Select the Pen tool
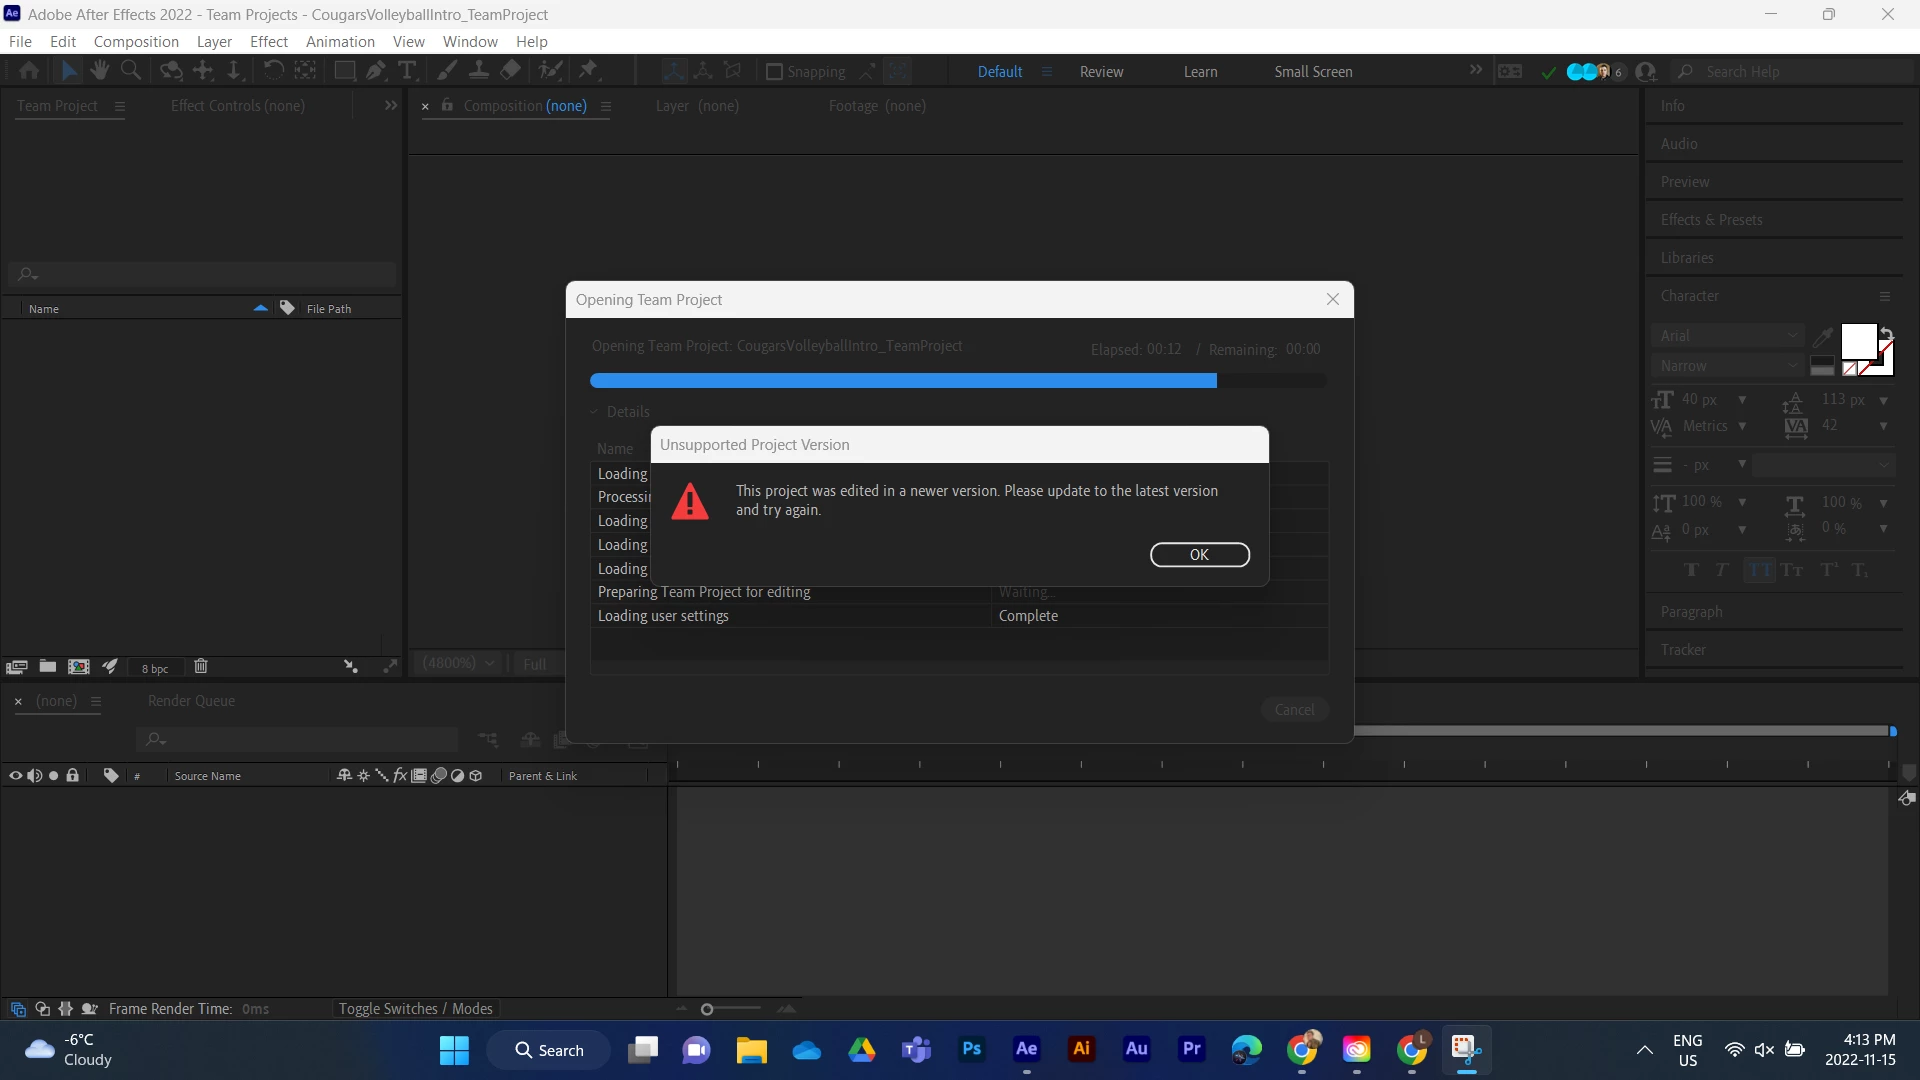The image size is (1920, 1080). 375,71
